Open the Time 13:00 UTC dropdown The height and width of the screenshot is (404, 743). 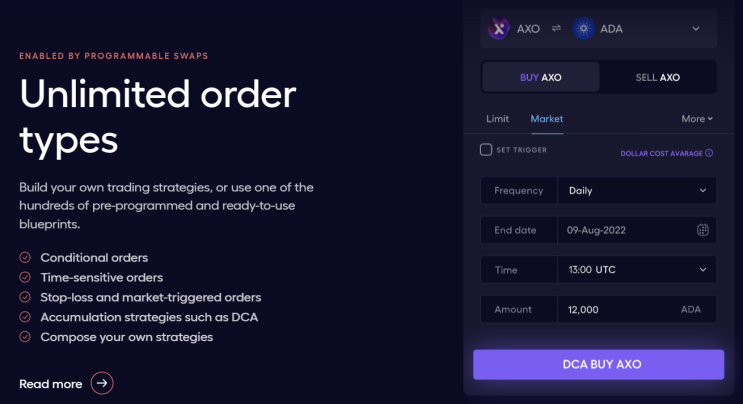636,270
